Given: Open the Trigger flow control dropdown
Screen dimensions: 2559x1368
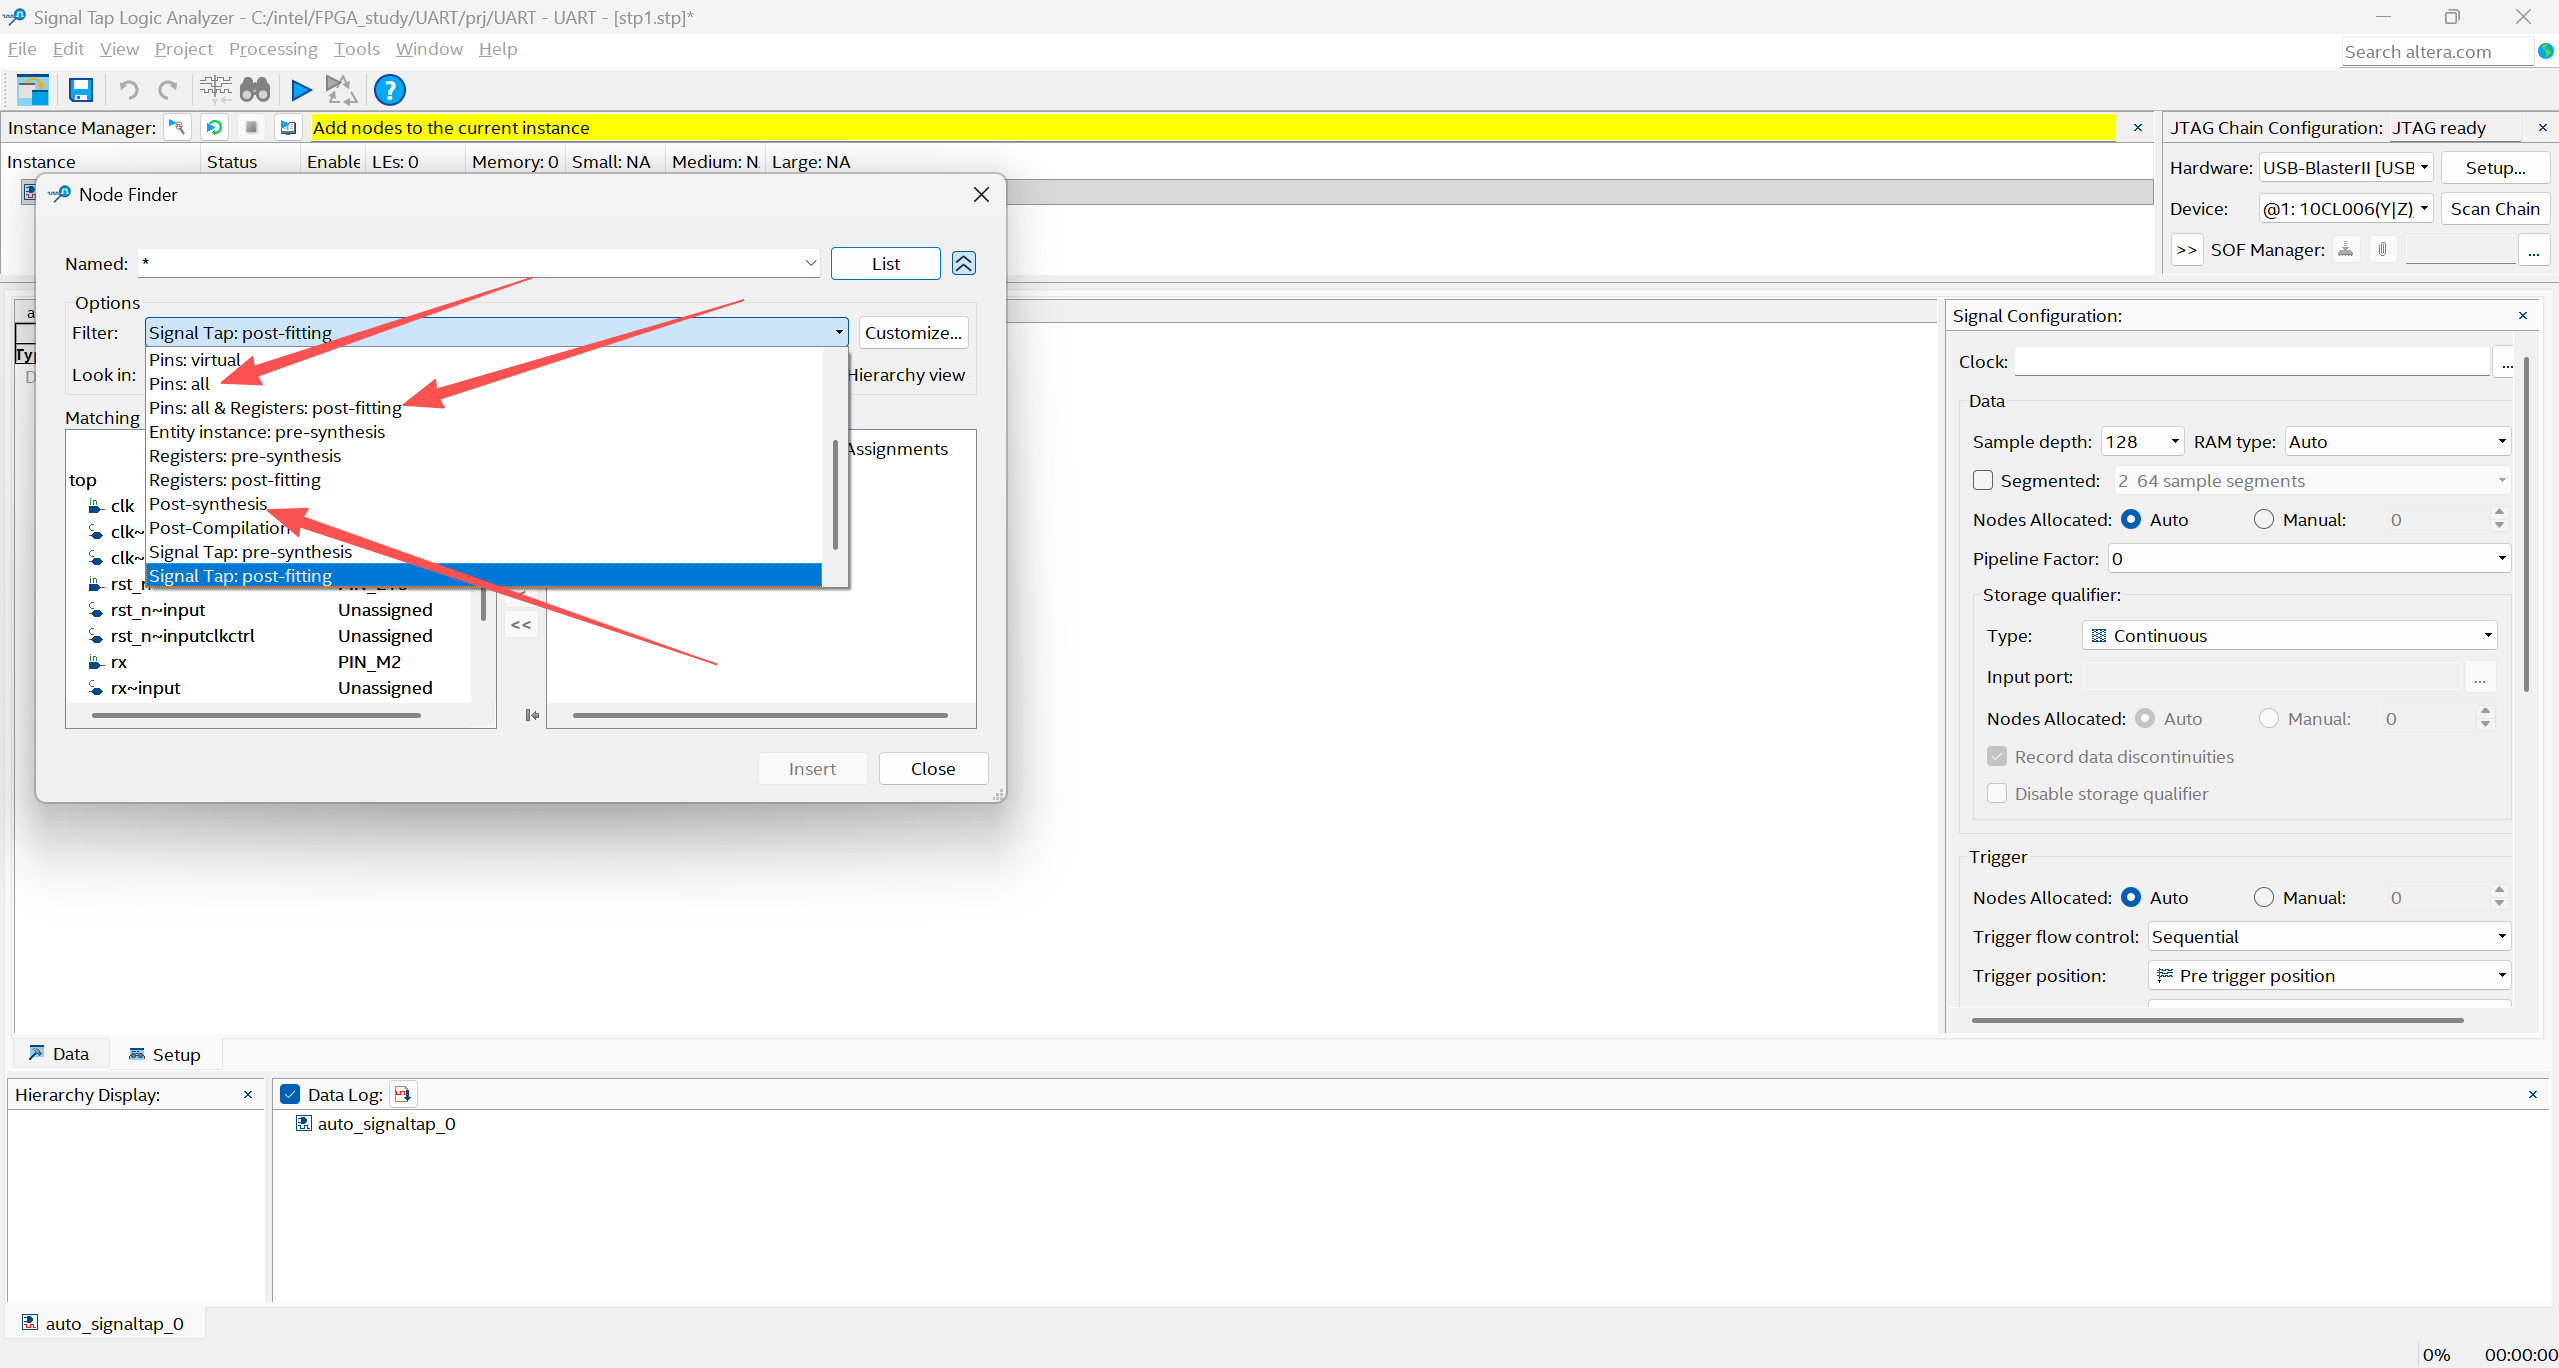Looking at the screenshot, I should tap(2330, 936).
